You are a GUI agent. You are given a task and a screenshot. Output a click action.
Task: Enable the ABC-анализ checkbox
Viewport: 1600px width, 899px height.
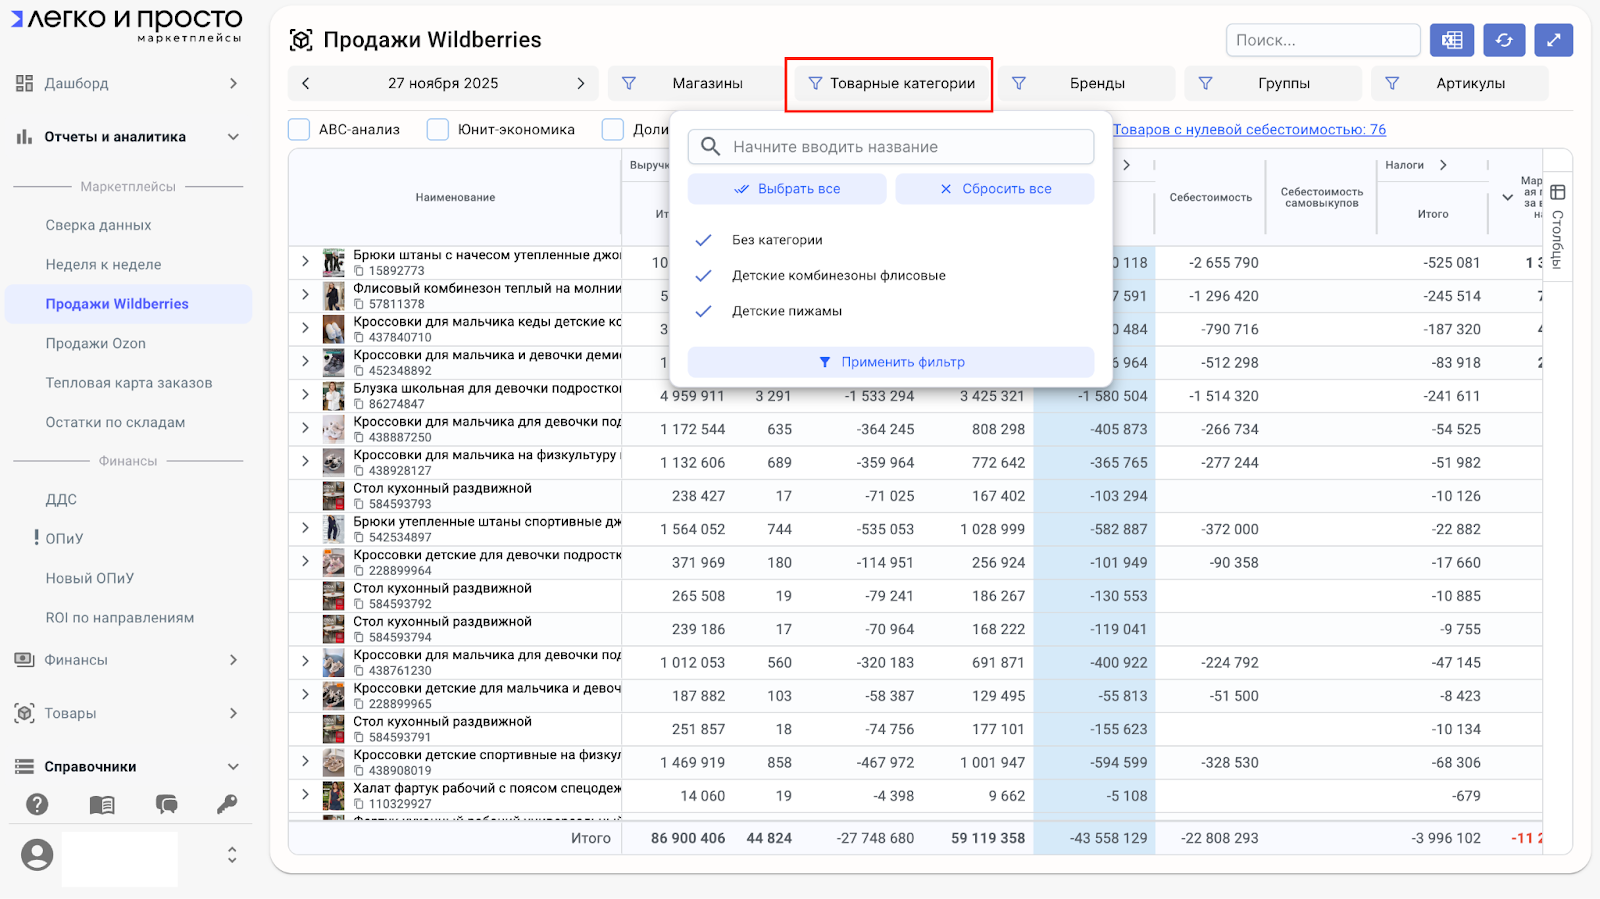tap(299, 129)
